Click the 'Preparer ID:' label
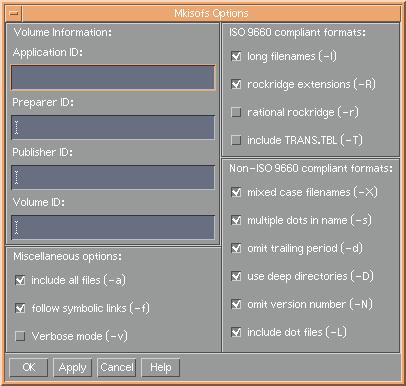This screenshot has height=386, width=406. tap(43, 102)
